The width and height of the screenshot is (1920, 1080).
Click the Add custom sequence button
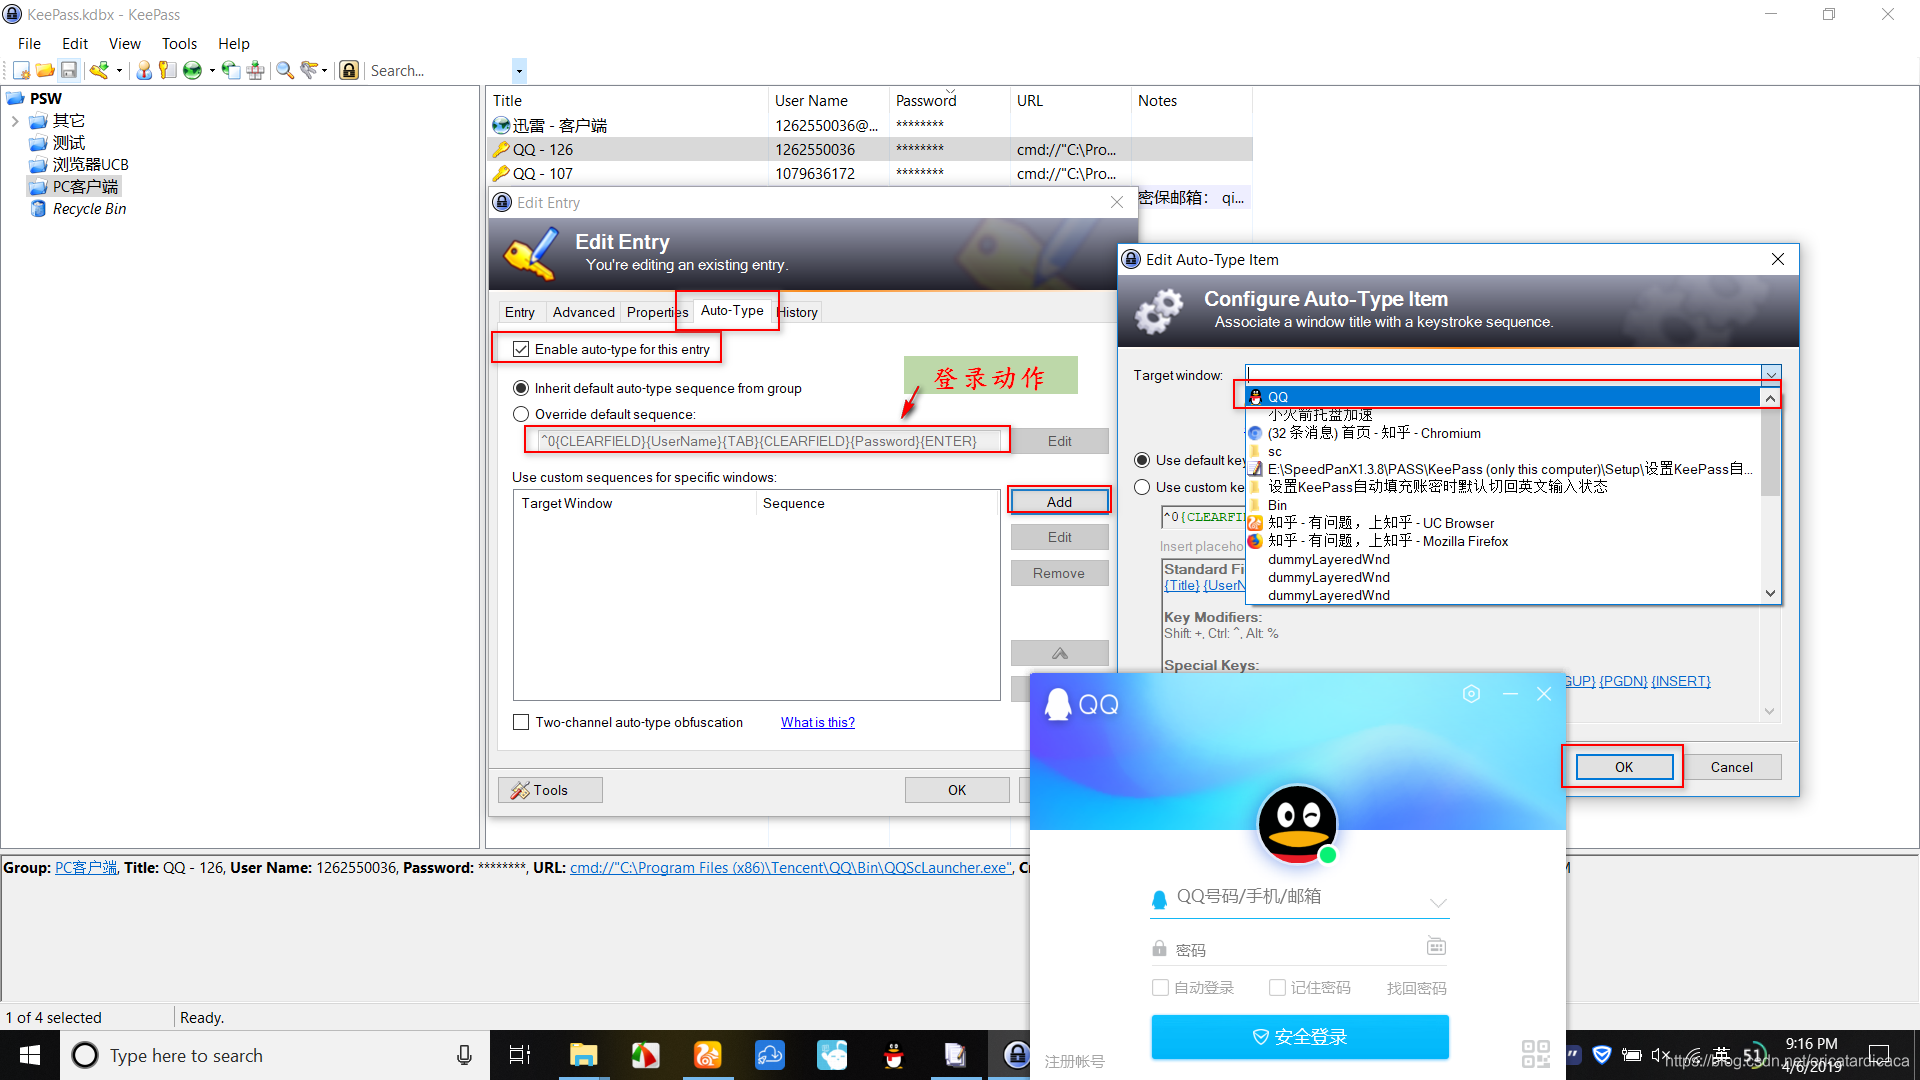(1059, 502)
